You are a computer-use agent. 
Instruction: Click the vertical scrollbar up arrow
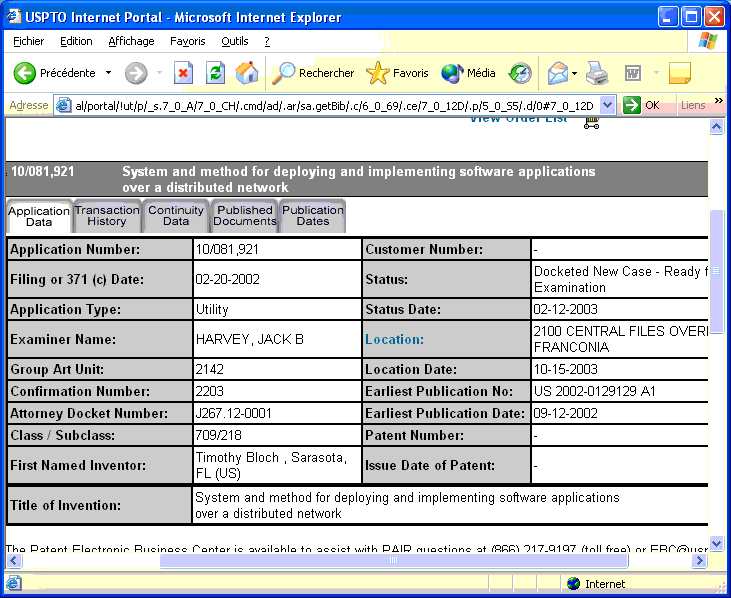717,126
